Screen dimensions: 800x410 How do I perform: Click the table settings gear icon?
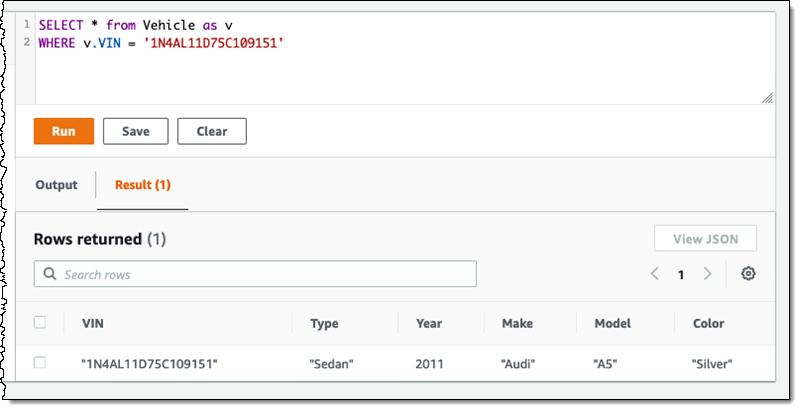(747, 274)
